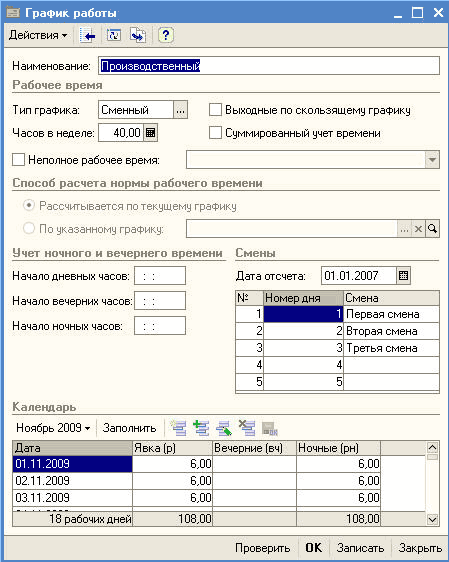Click the scroll up arrow in calendar table
449x562 pixels.
point(433,447)
